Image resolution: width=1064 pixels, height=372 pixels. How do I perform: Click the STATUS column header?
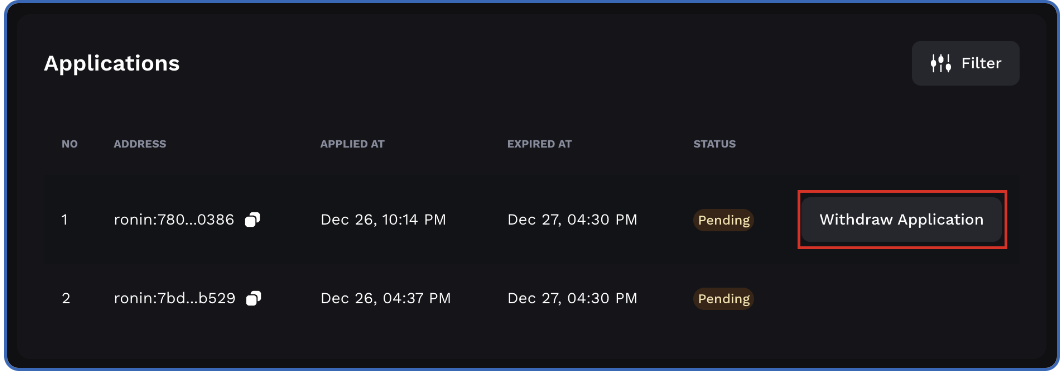715,144
